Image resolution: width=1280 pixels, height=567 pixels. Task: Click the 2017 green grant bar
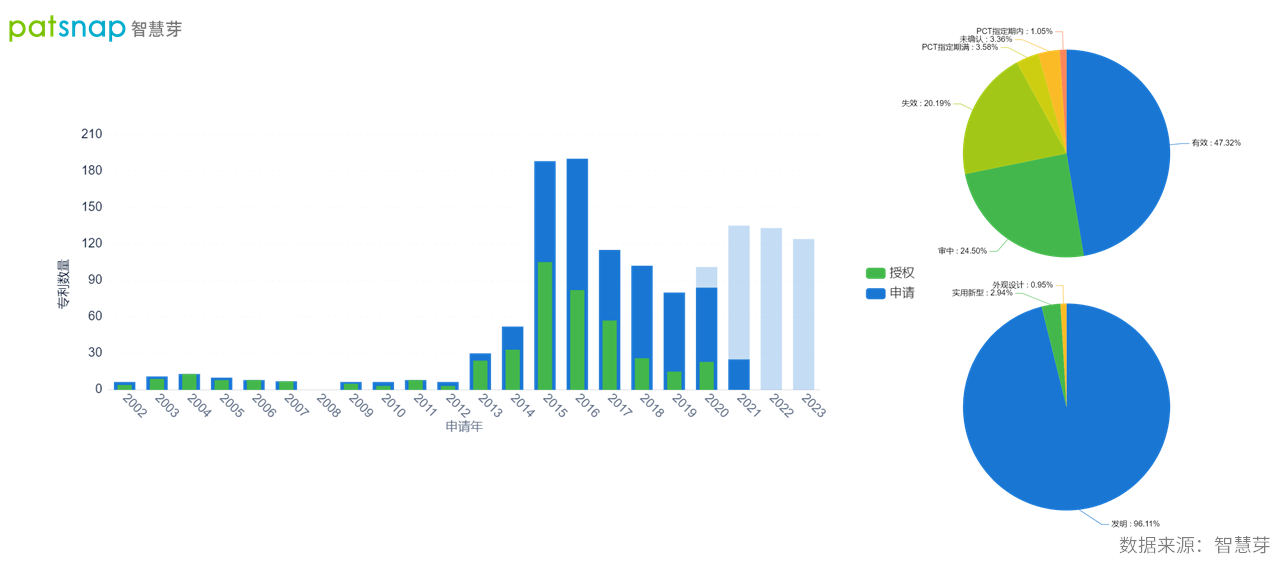point(609,354)
